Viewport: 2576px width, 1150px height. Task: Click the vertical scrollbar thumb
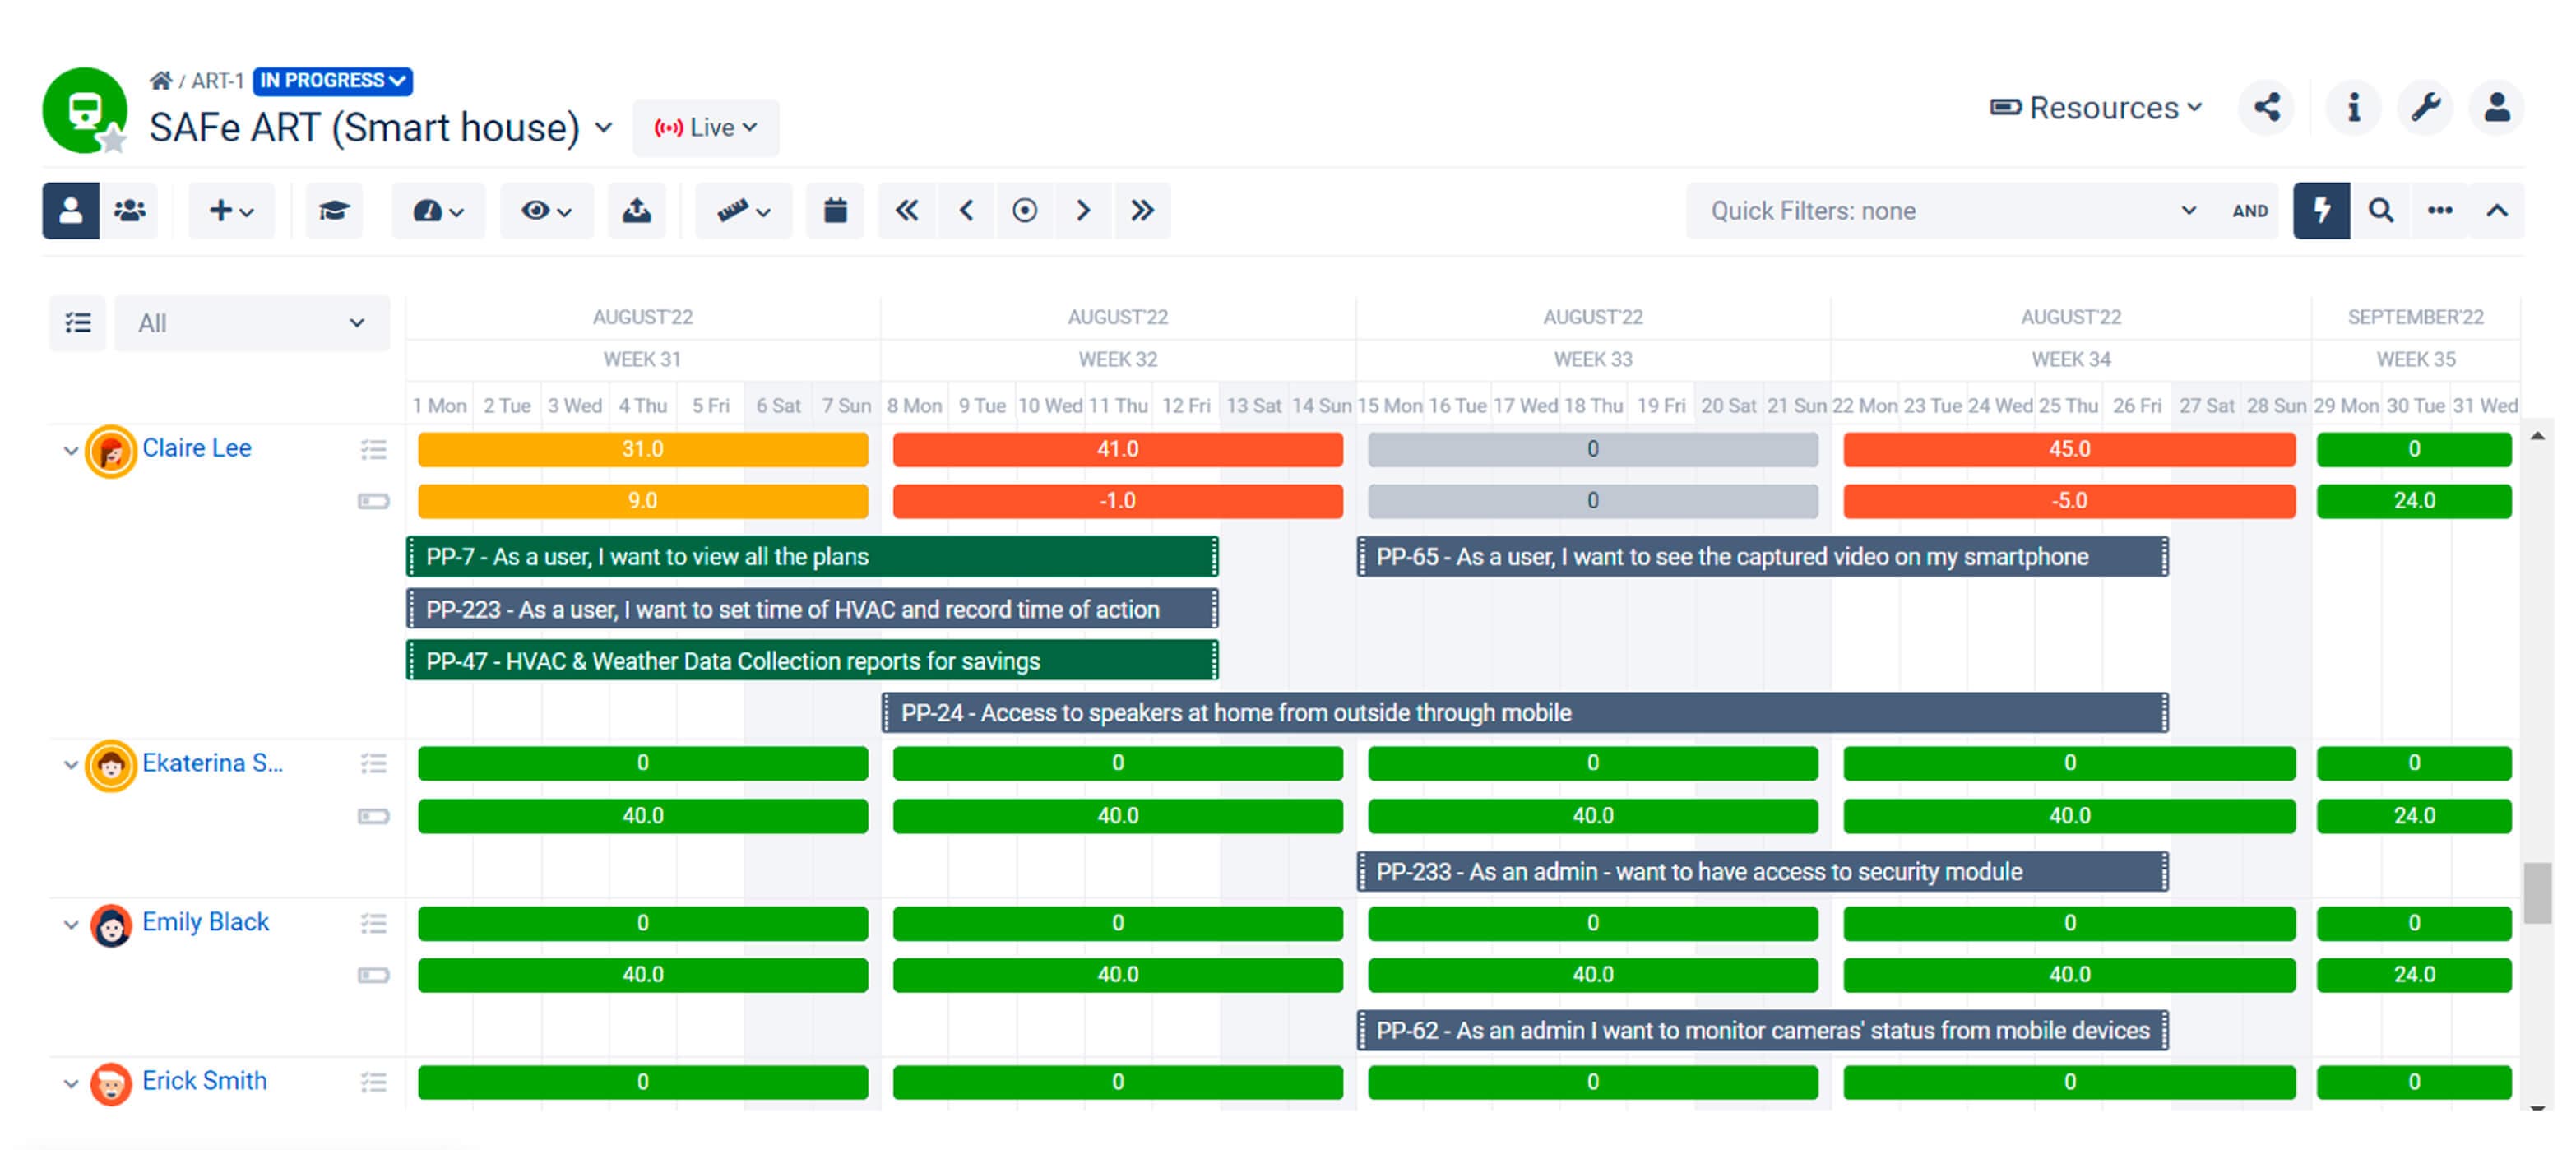pos(2537,893)
